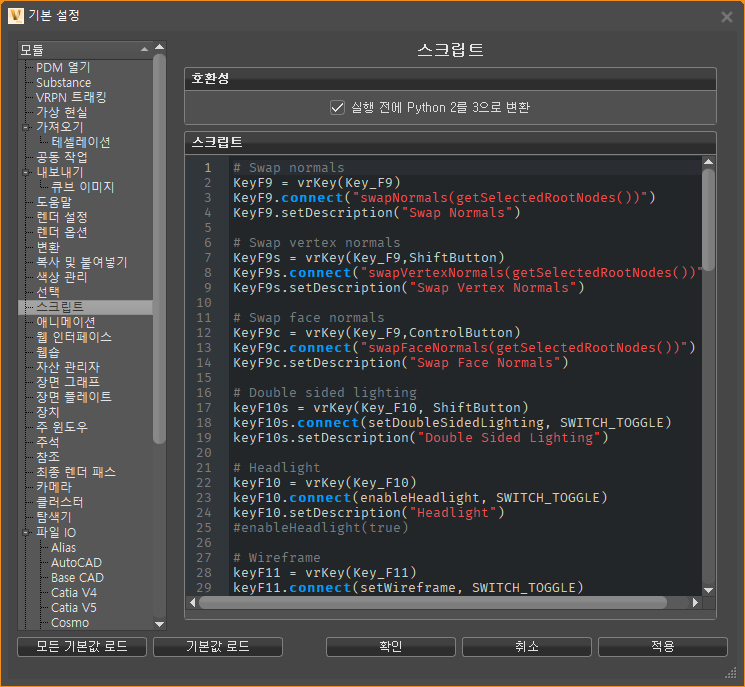Click script line "# Swap normals"
Image resolution: width=745 pixels, height=687 pixels.
pos(288,168)
